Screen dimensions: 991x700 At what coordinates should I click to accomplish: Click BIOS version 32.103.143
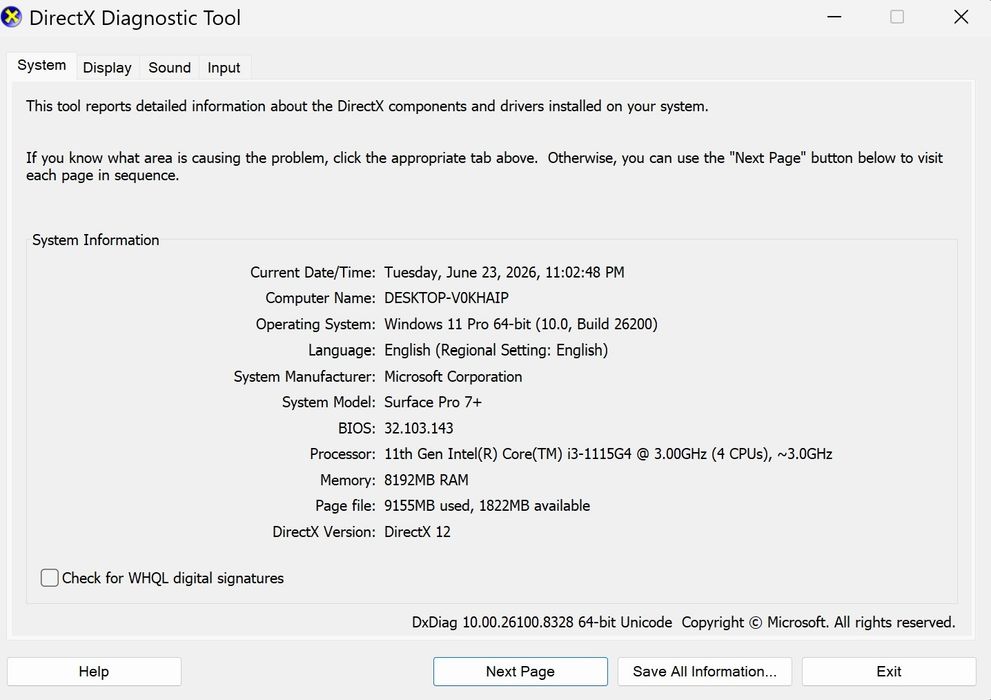pyautogui.click(x=418, y=428)
